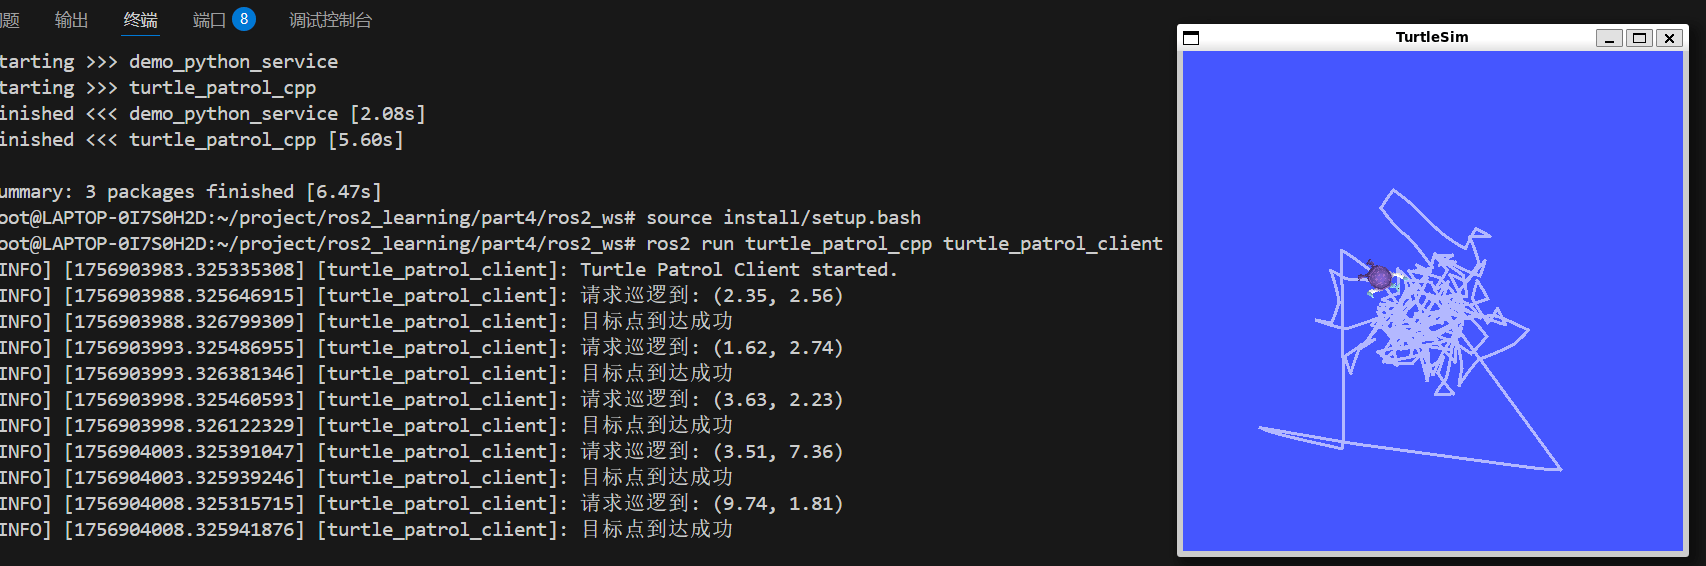Click the TurtleSim title bar text
This screenshot has width=1706, height=566.
(1431, 37)
